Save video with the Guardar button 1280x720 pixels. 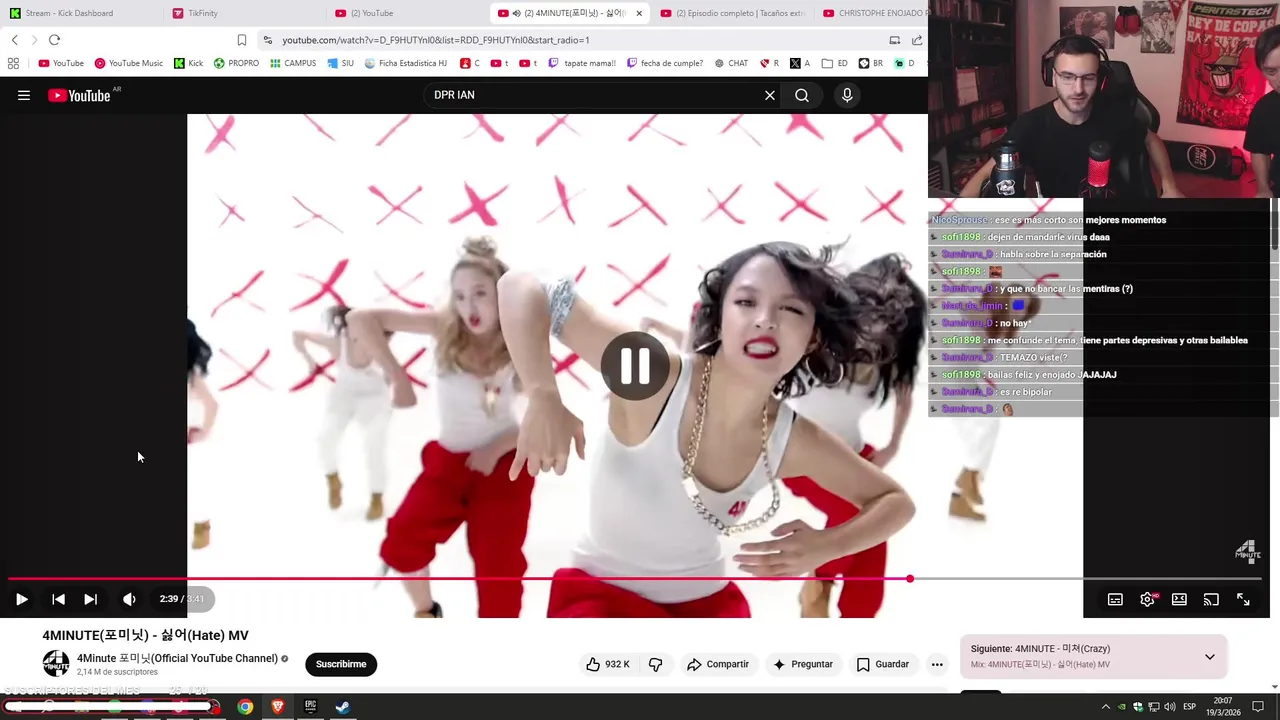click(882, 664)
